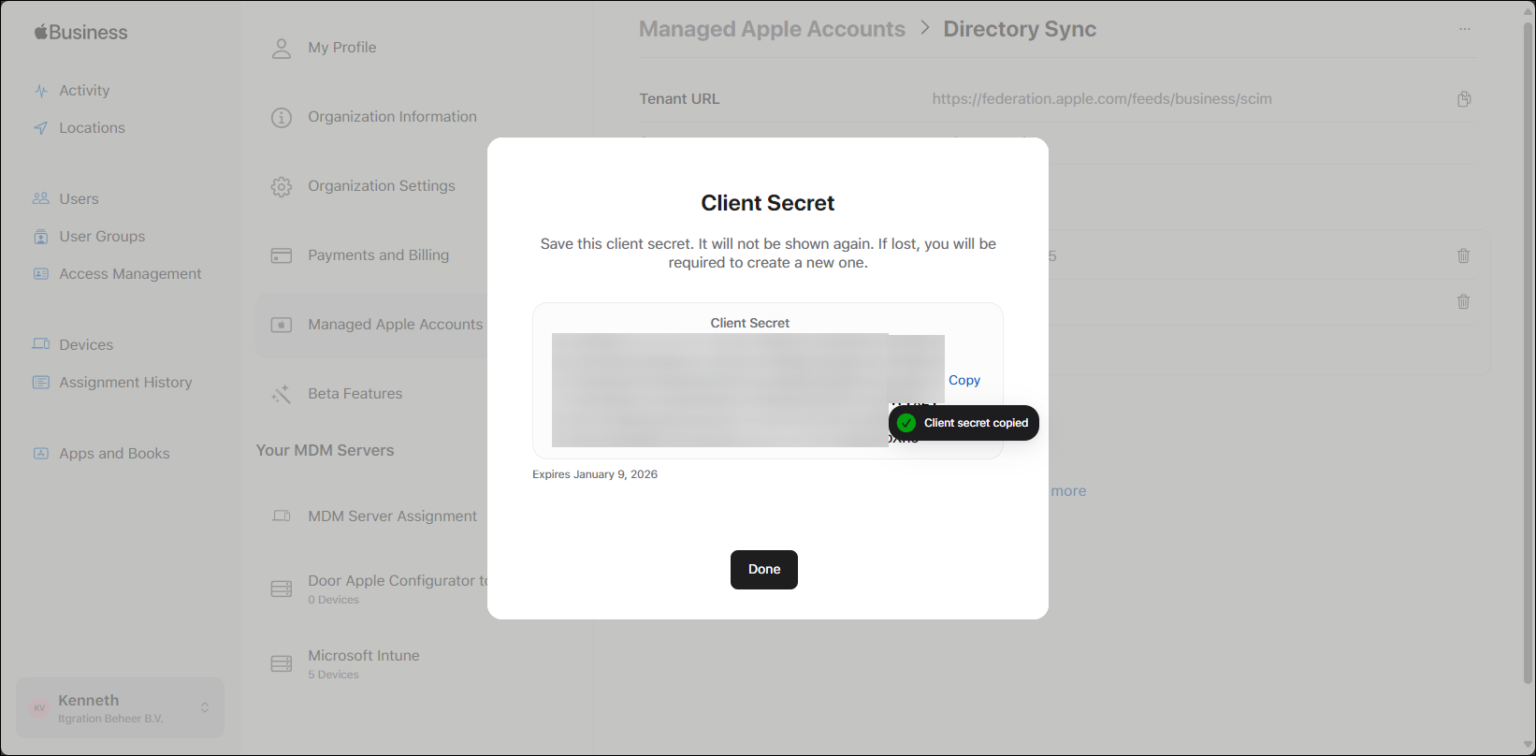Open Activity from the sidebar
Screen dimensions: 1536x756
click(x=84, y=90)
